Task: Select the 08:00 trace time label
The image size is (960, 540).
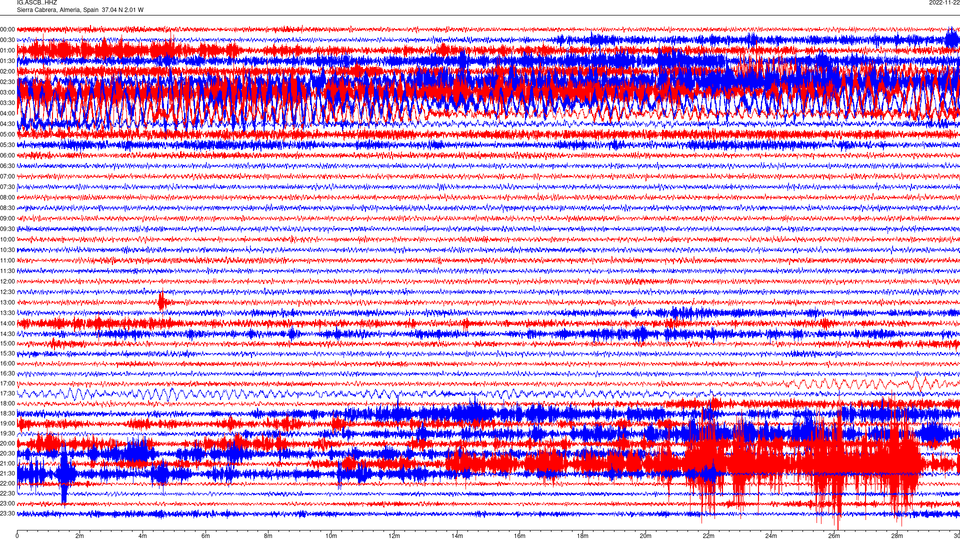Action: (7, 197)
